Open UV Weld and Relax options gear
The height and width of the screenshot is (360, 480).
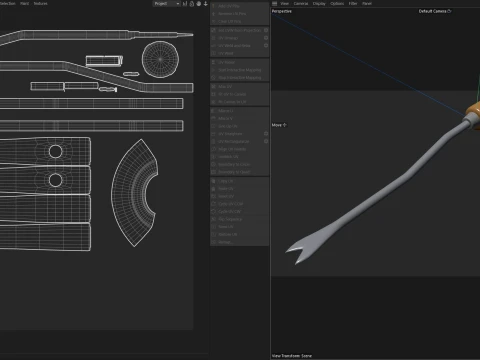pyautogui.click(x=266, y=46)
